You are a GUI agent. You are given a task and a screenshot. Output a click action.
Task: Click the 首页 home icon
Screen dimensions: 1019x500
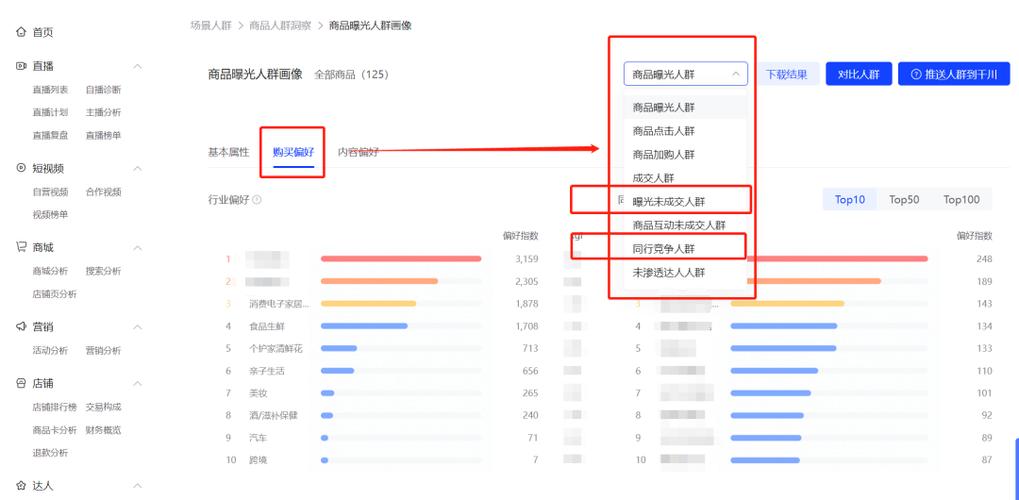point(21,32)
